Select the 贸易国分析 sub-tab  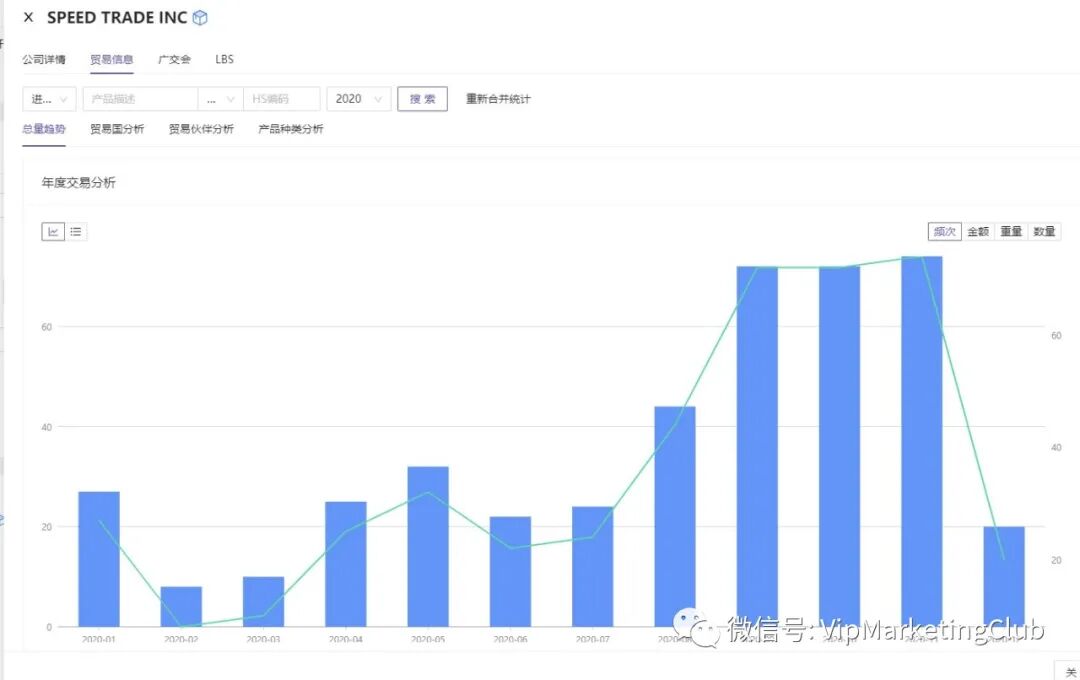117,129
